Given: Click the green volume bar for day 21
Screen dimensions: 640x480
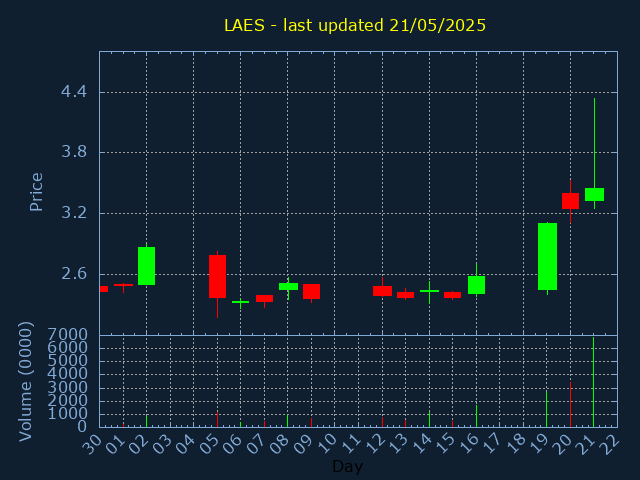Looking at the screenshot, I should tap(593, 382).
